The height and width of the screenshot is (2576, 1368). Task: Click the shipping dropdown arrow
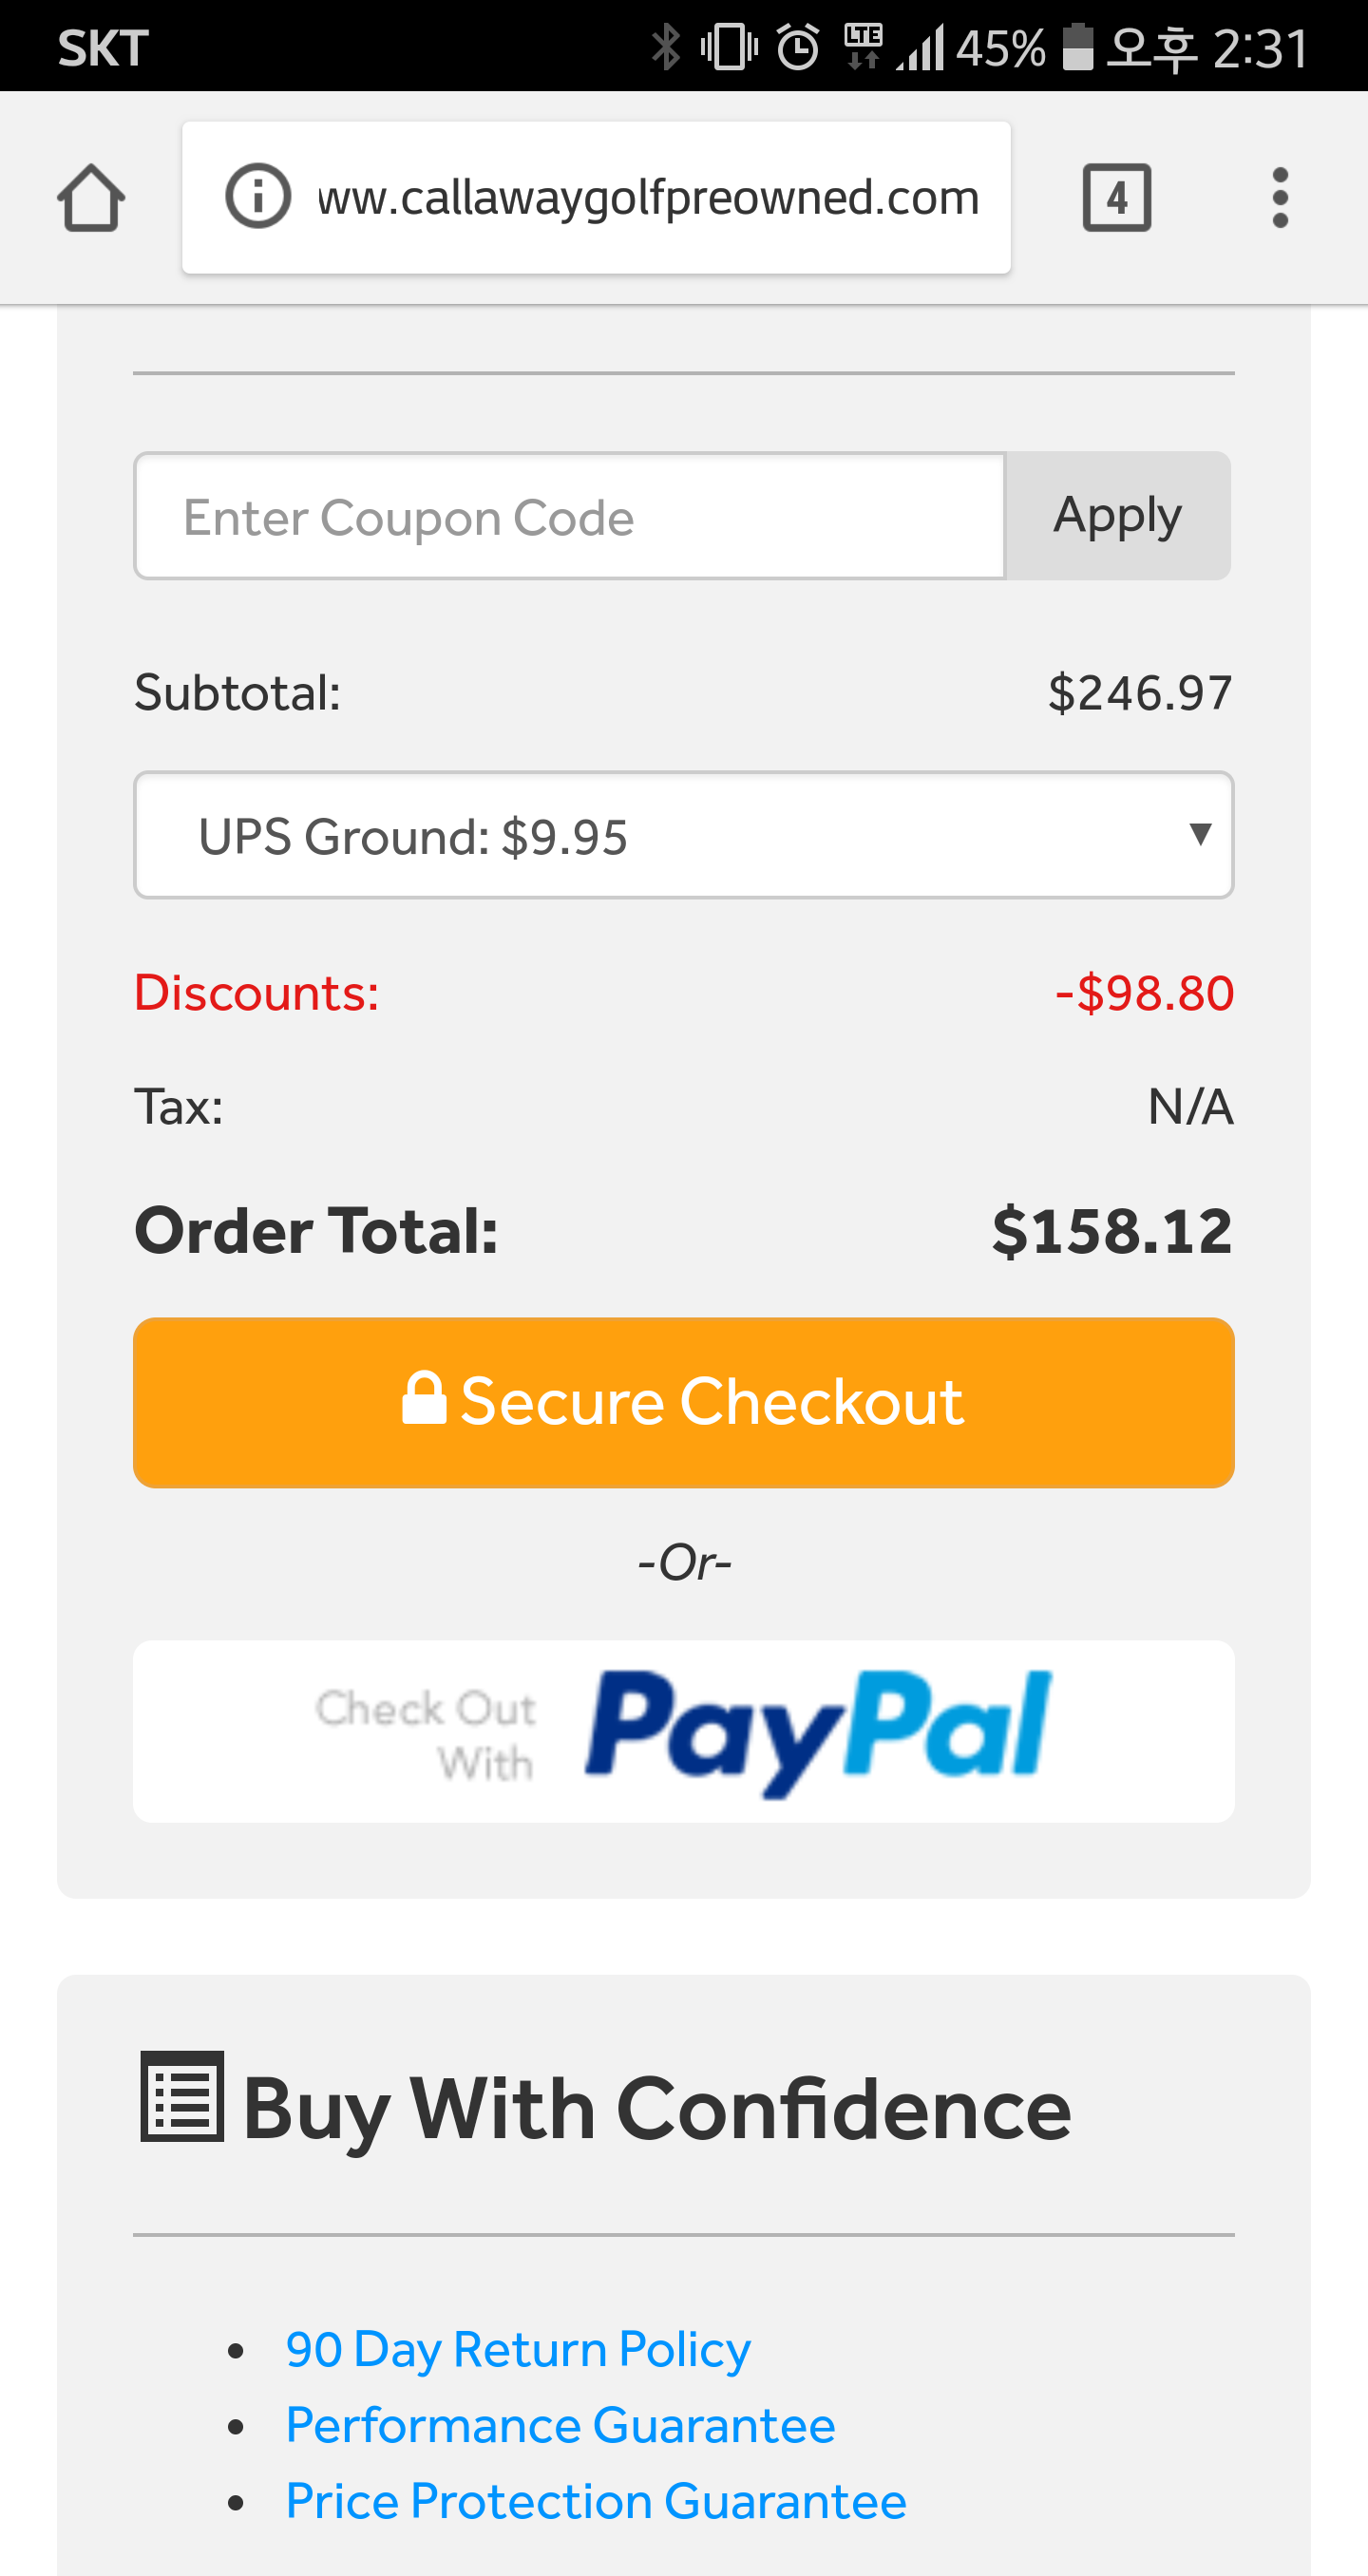coord(1200,833)
